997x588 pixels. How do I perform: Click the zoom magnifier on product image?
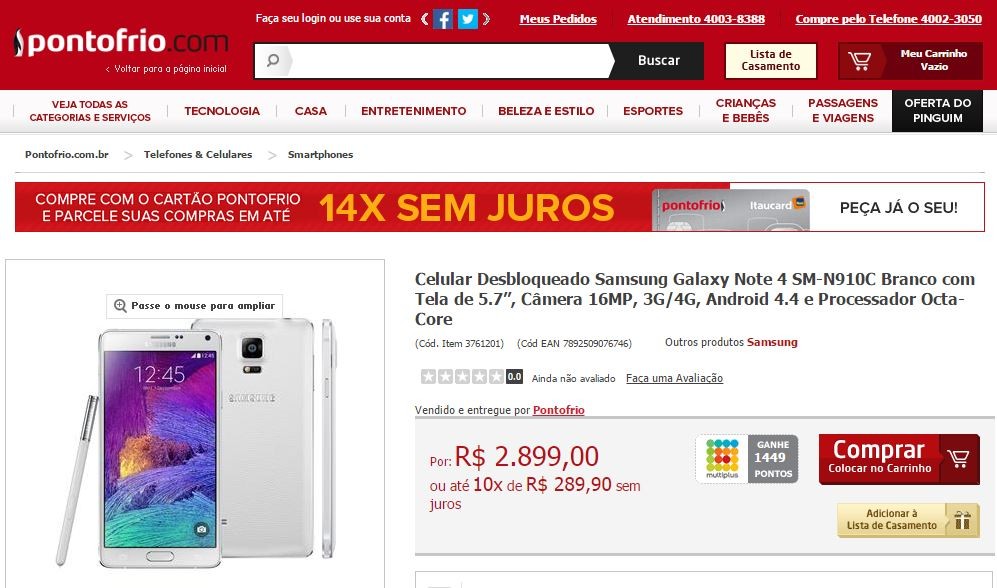pos(120,306)
